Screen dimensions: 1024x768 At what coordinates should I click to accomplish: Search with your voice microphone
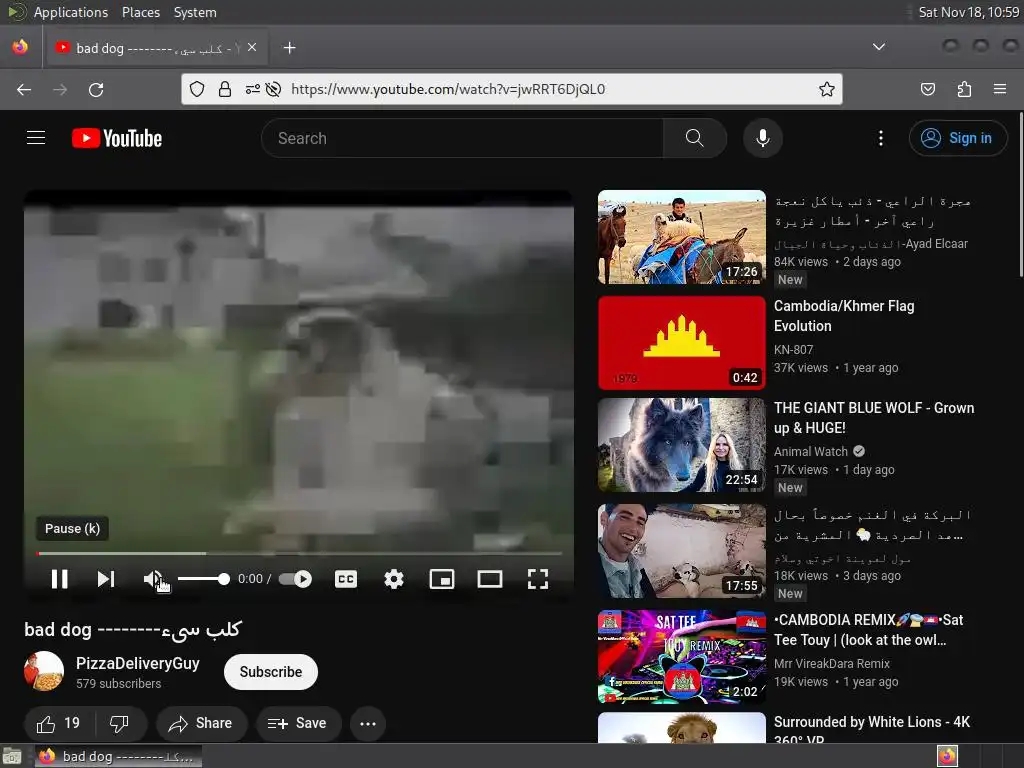point(763,138)
